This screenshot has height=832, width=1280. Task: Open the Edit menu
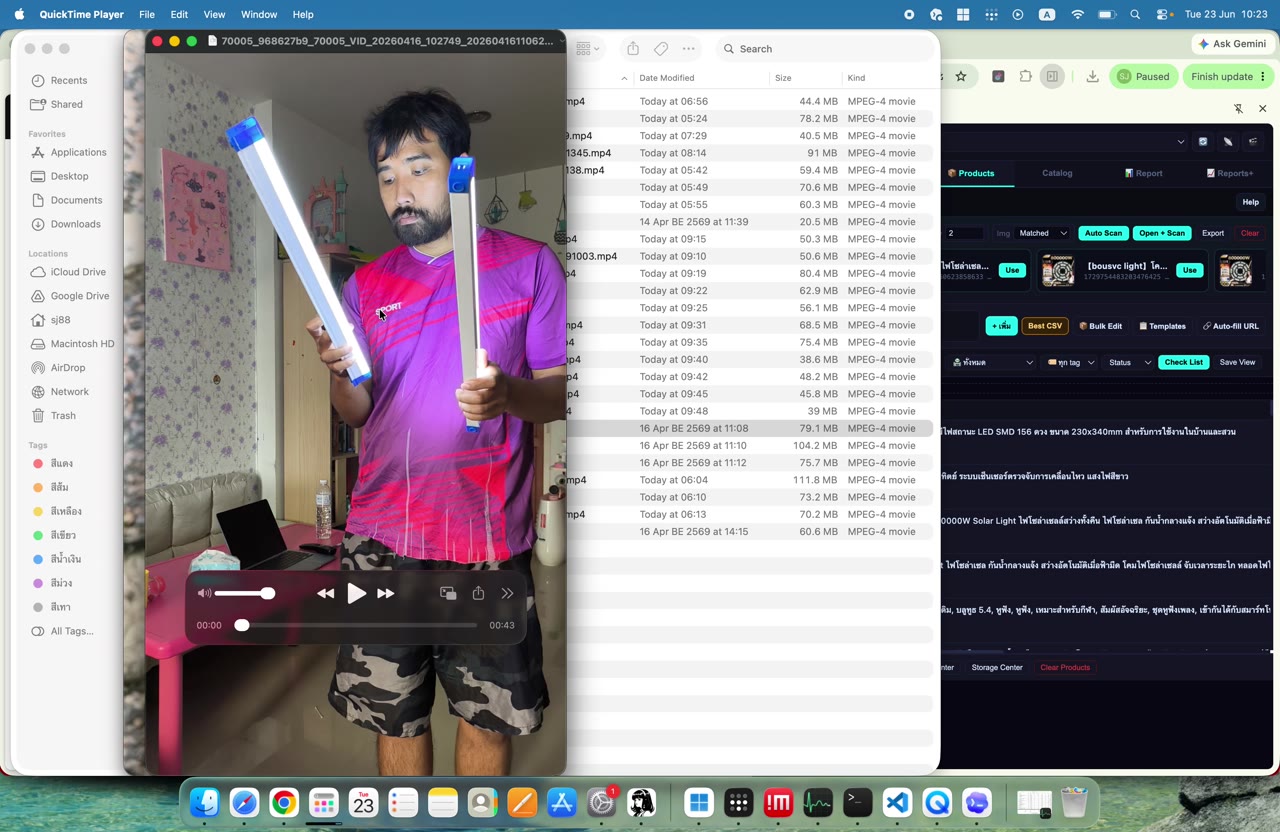pyautogui.click(x=179, y=14)
